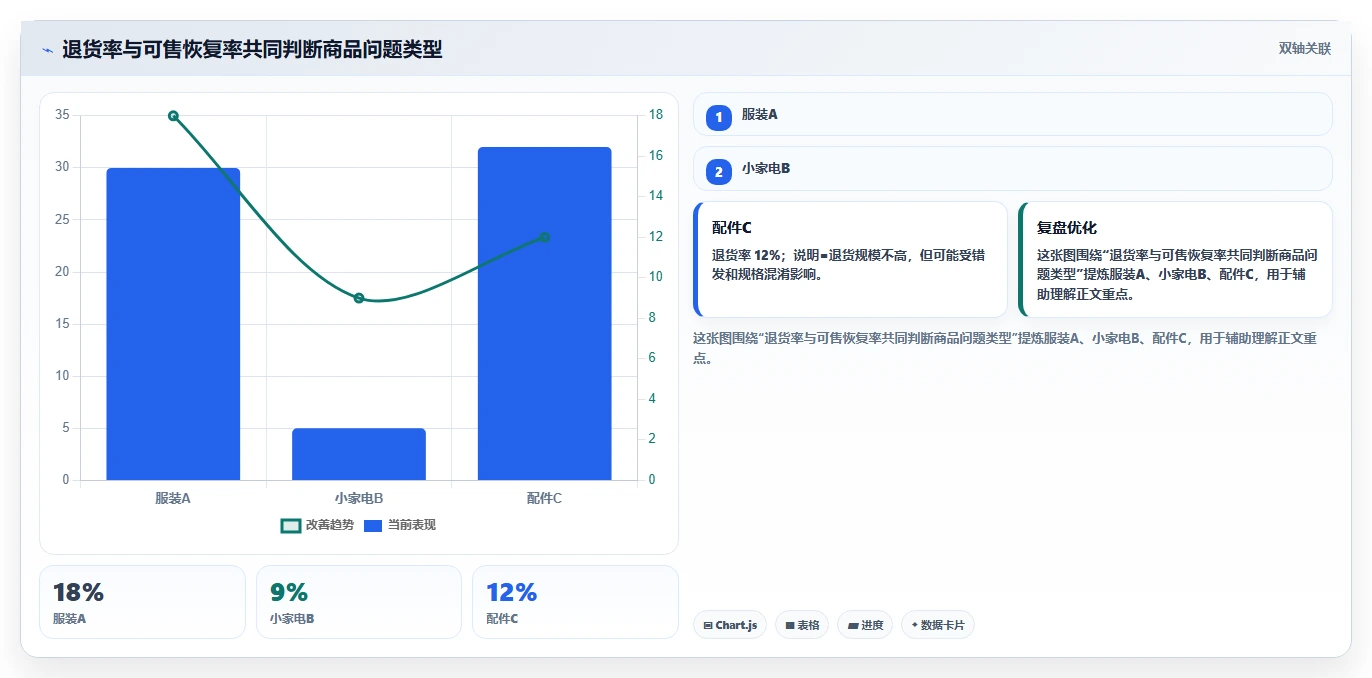Click the summary paragraph below the cards
The image size is (1372, 678).
(x=1005, y=348)
